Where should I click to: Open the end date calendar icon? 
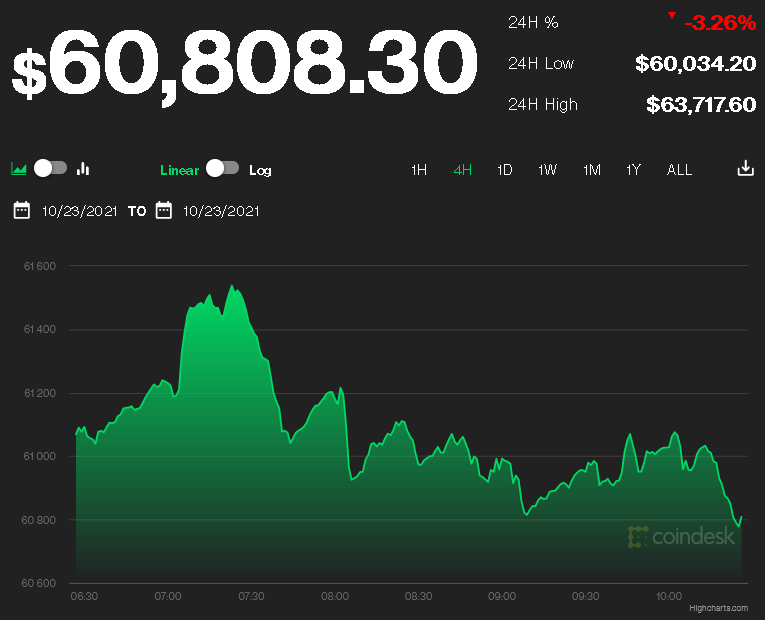[x=163, y=211]
